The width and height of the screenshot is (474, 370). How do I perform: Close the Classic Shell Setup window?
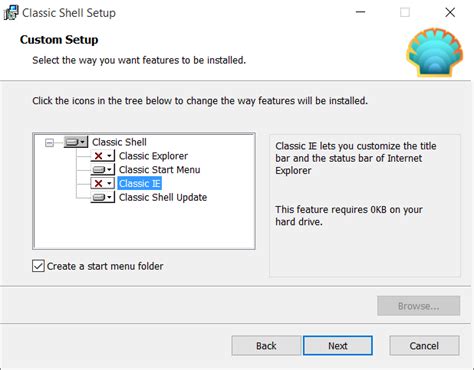pos(450,12)
